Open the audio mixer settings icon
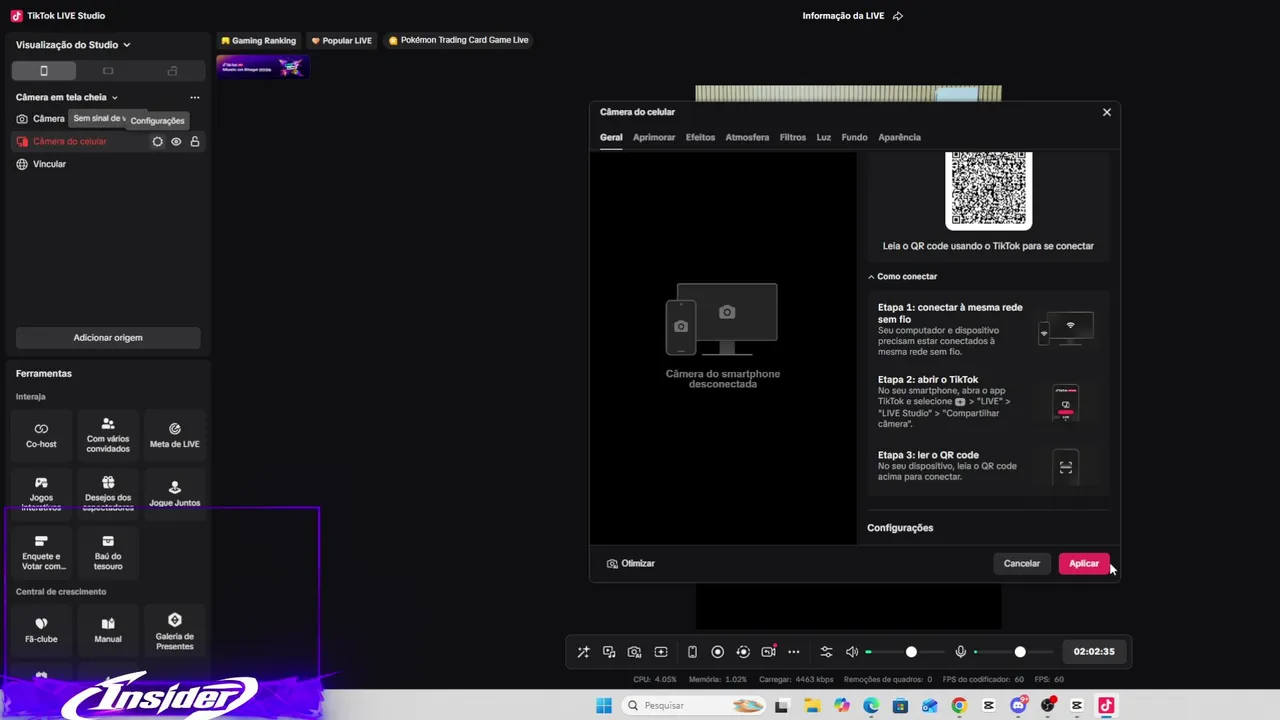Image resolution: width=1280 pixels, height=720 pixels. click(x=826, y=652)
